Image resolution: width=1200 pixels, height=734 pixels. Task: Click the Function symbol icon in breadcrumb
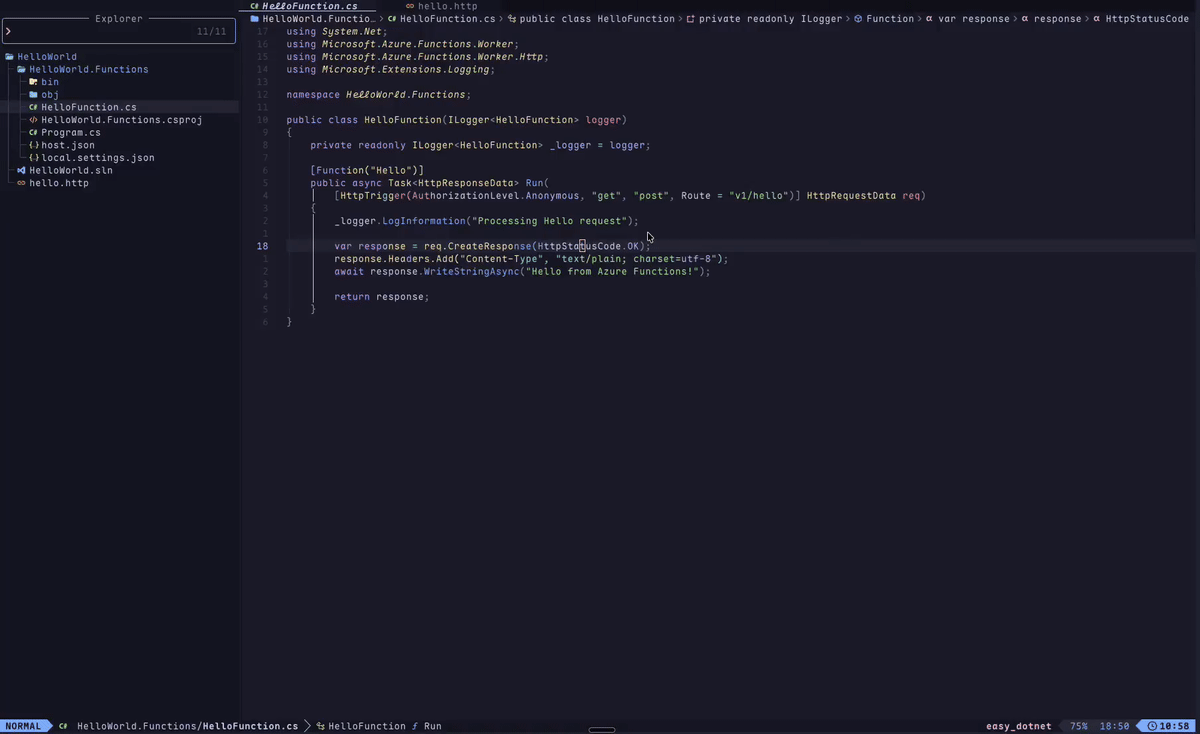click(858, 19)
